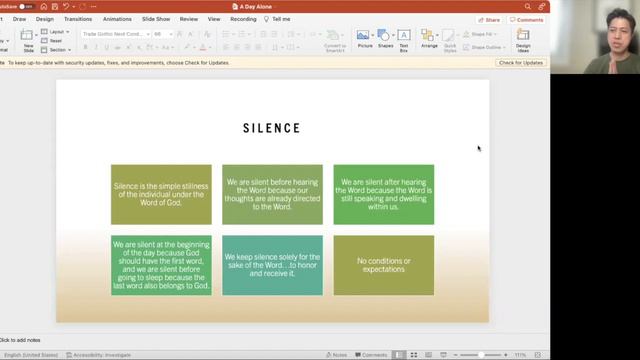Open the Design tab
Image resolution: width=640 pixels, height=360 pixels.
pos(44,19)
